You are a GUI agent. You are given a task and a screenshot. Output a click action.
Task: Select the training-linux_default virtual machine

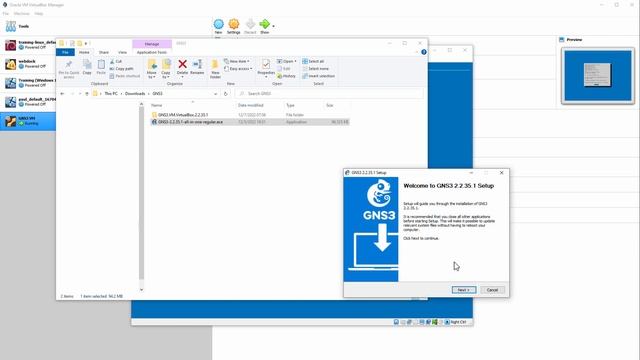click(x=28, y=45)
